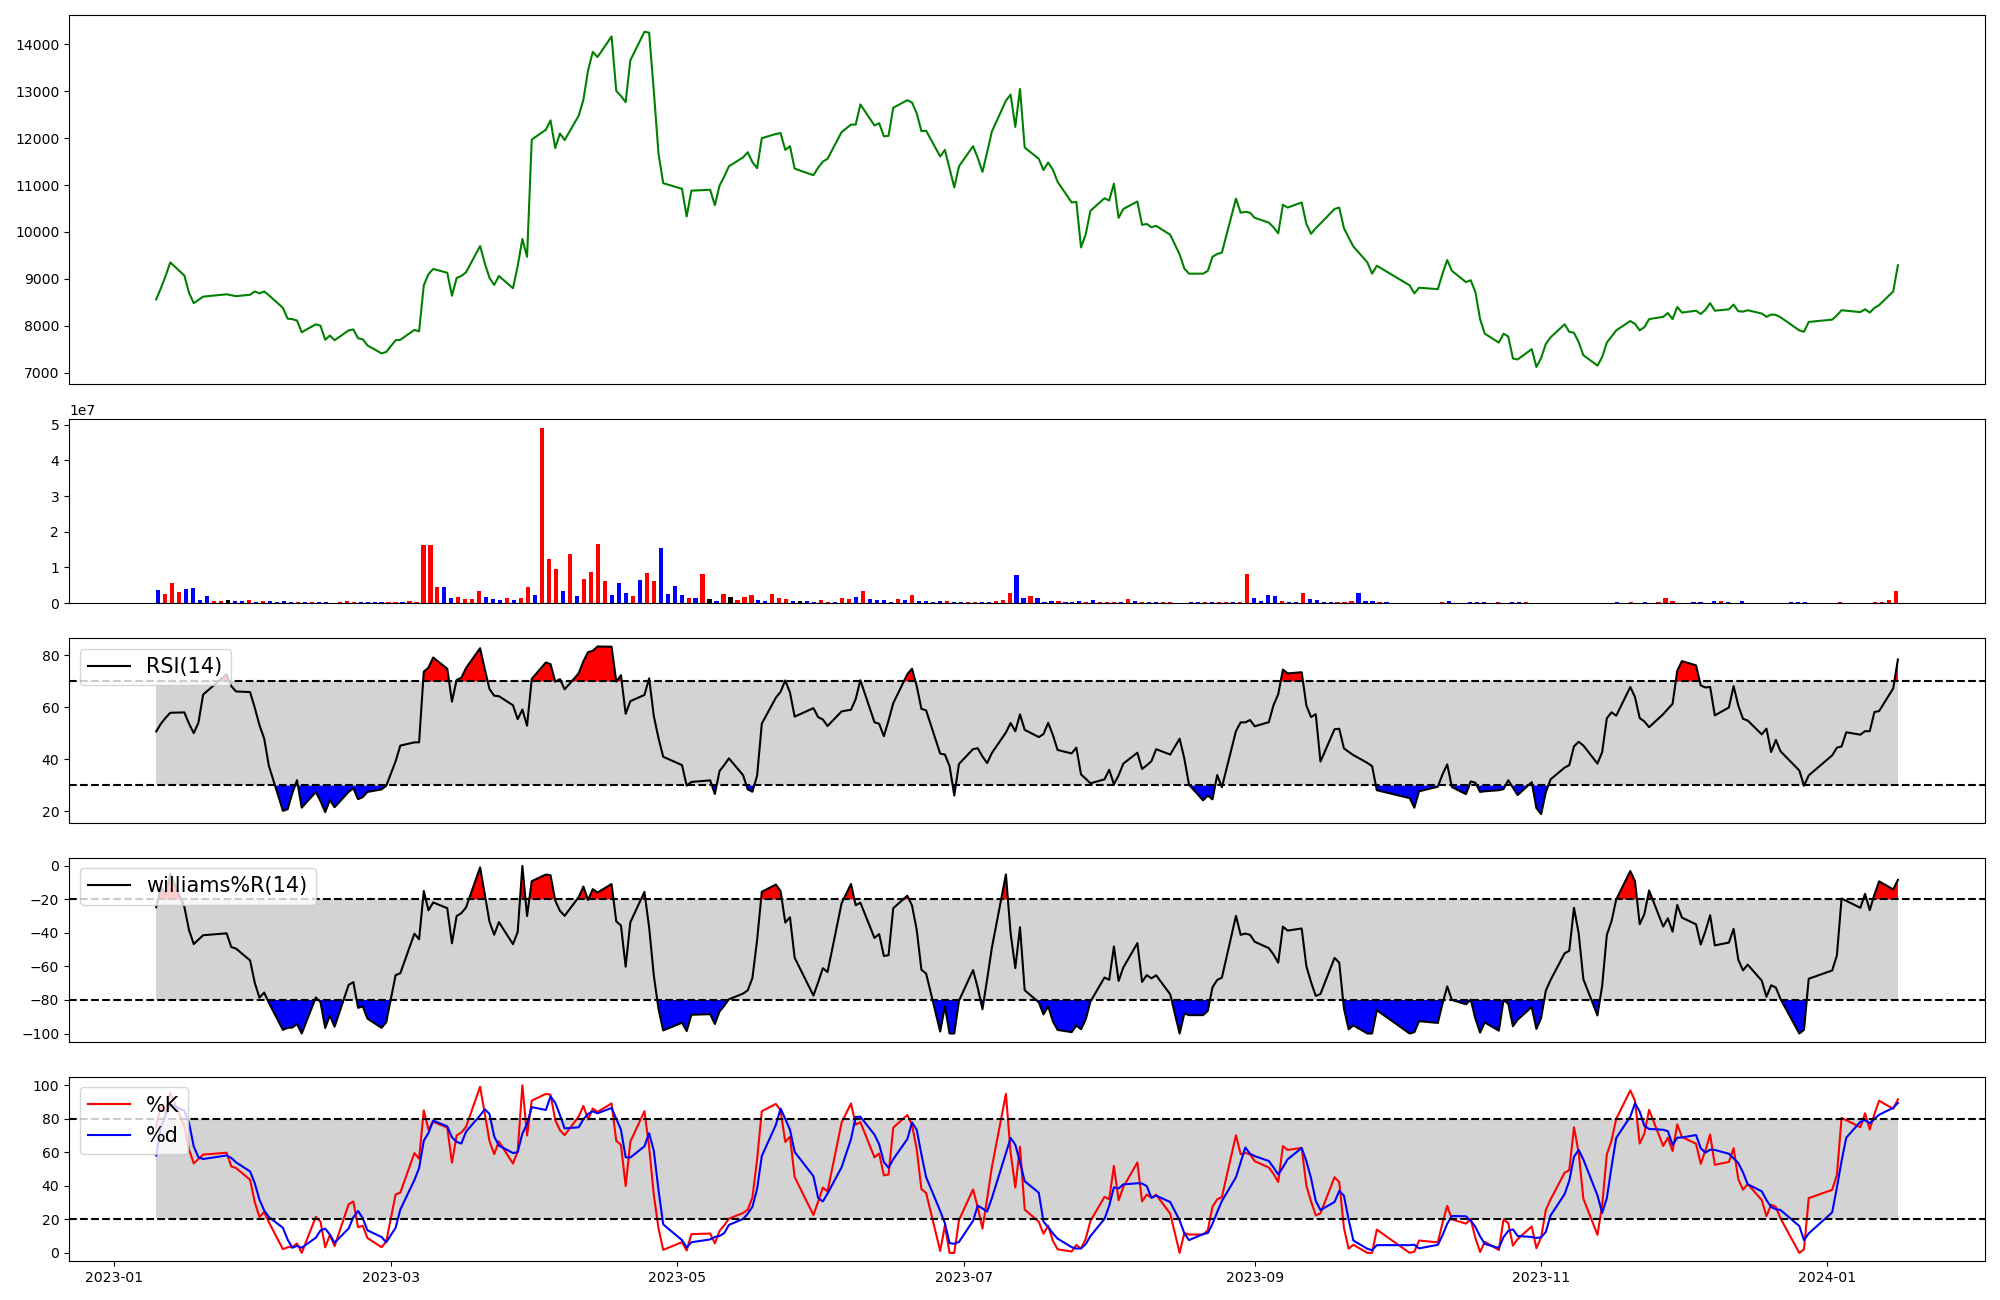Click the 80 tick on RSI axis

[50, 656]
